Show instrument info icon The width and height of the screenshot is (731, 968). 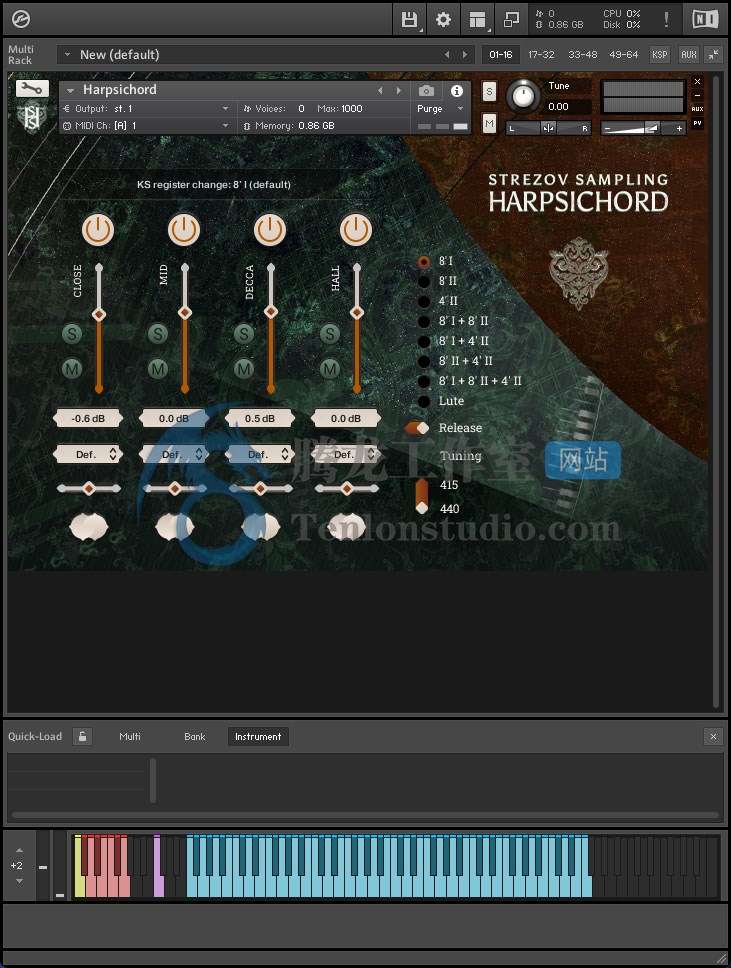457,91
